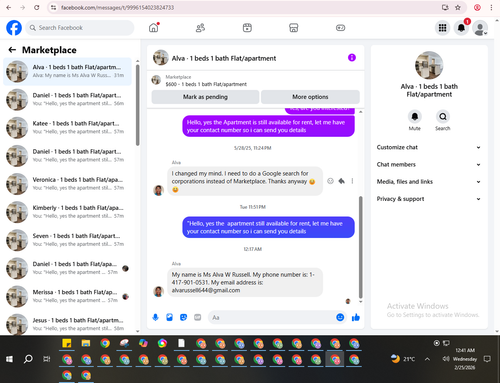Open Sticky Notes from taskbar
Image resolution: width=500 pixels, height=383 pixels.
pyautogui.click(x=67, y=343)
